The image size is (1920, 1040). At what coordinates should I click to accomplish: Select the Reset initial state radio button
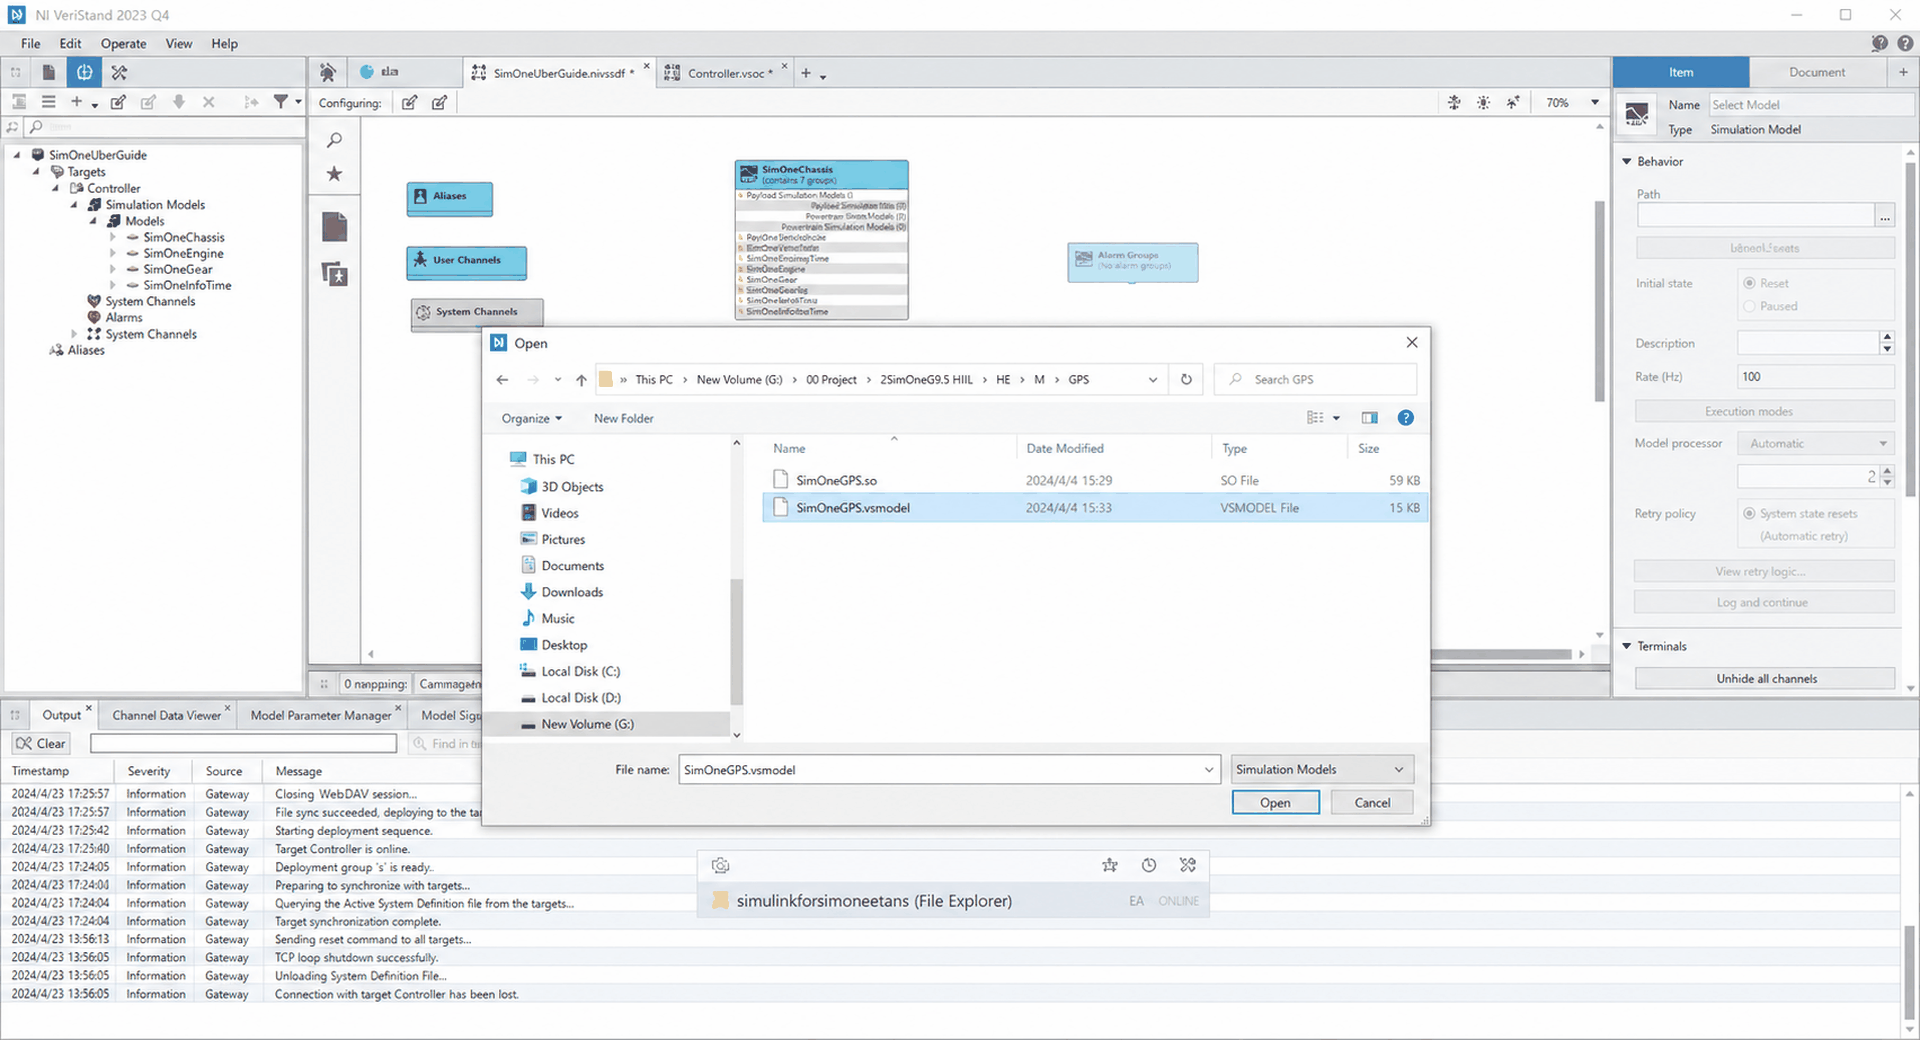click(1749, 283)
